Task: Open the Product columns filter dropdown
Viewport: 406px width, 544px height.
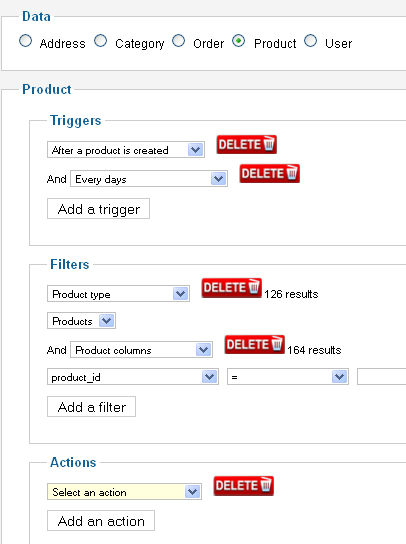Action: pos(141,350)
